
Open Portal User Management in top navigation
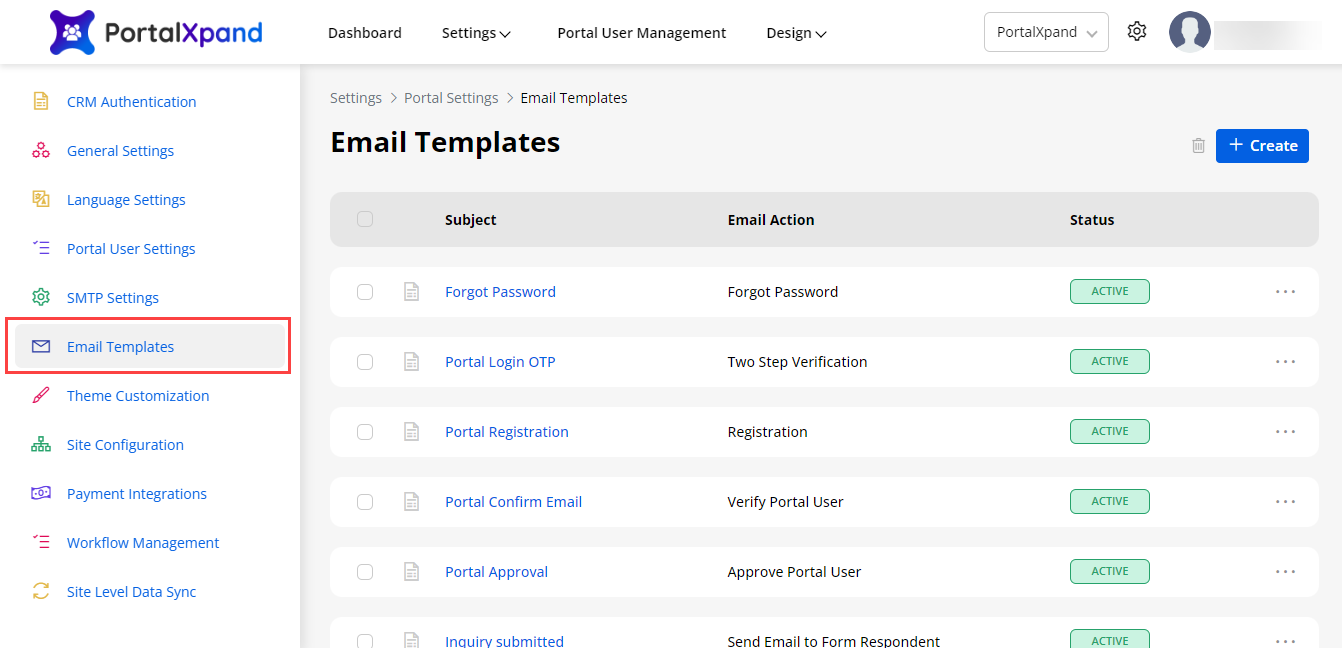(x=641, y=33)
